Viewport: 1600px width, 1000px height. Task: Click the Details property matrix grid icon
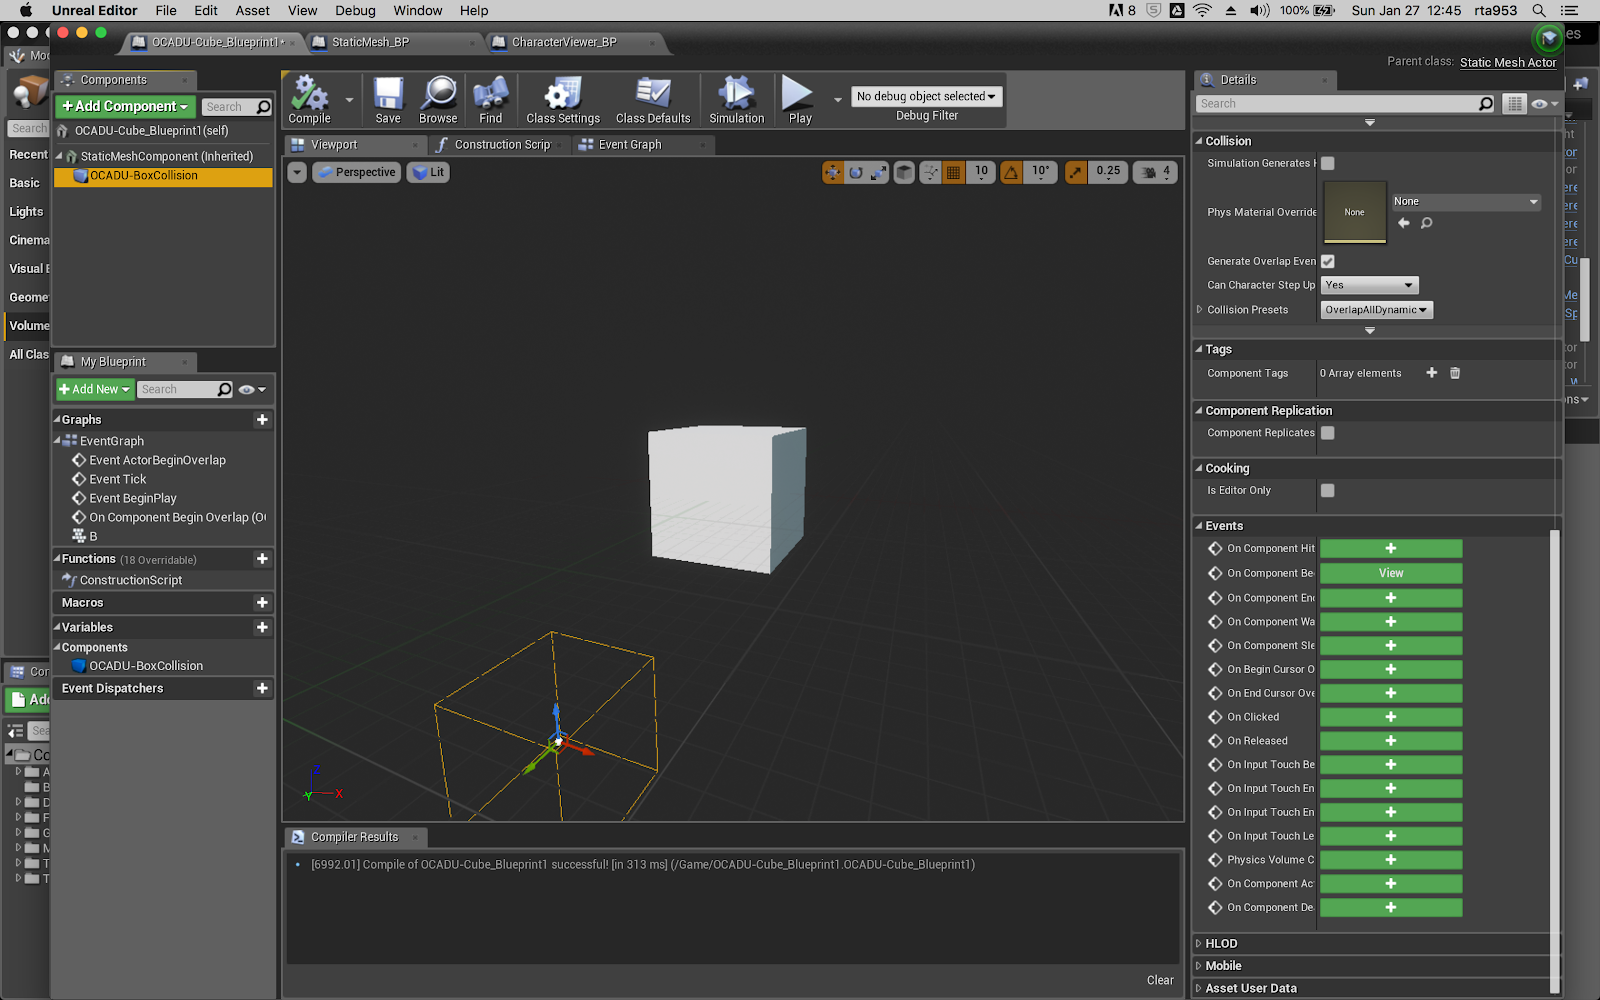1515,104
